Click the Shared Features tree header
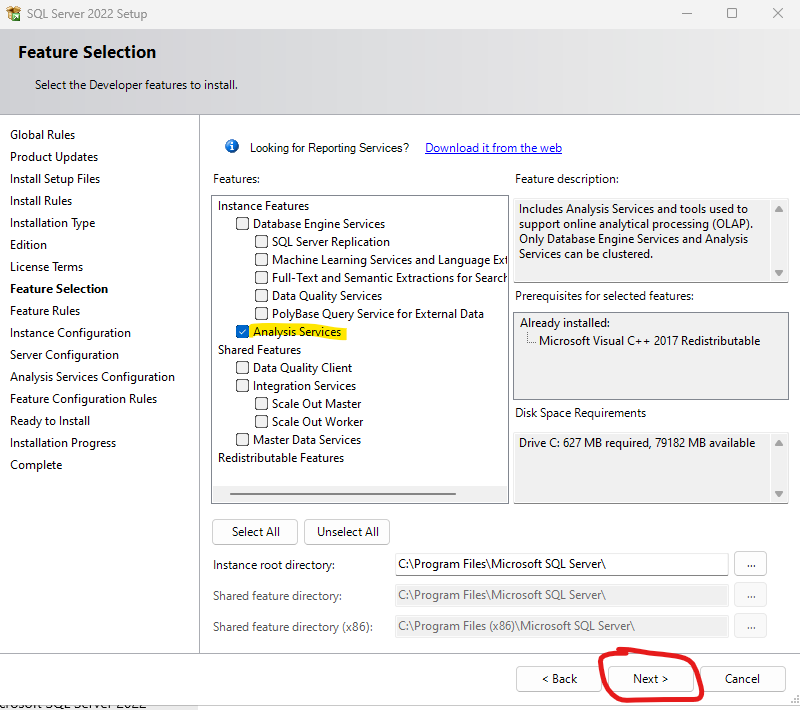800x710 pixels. 259,349
